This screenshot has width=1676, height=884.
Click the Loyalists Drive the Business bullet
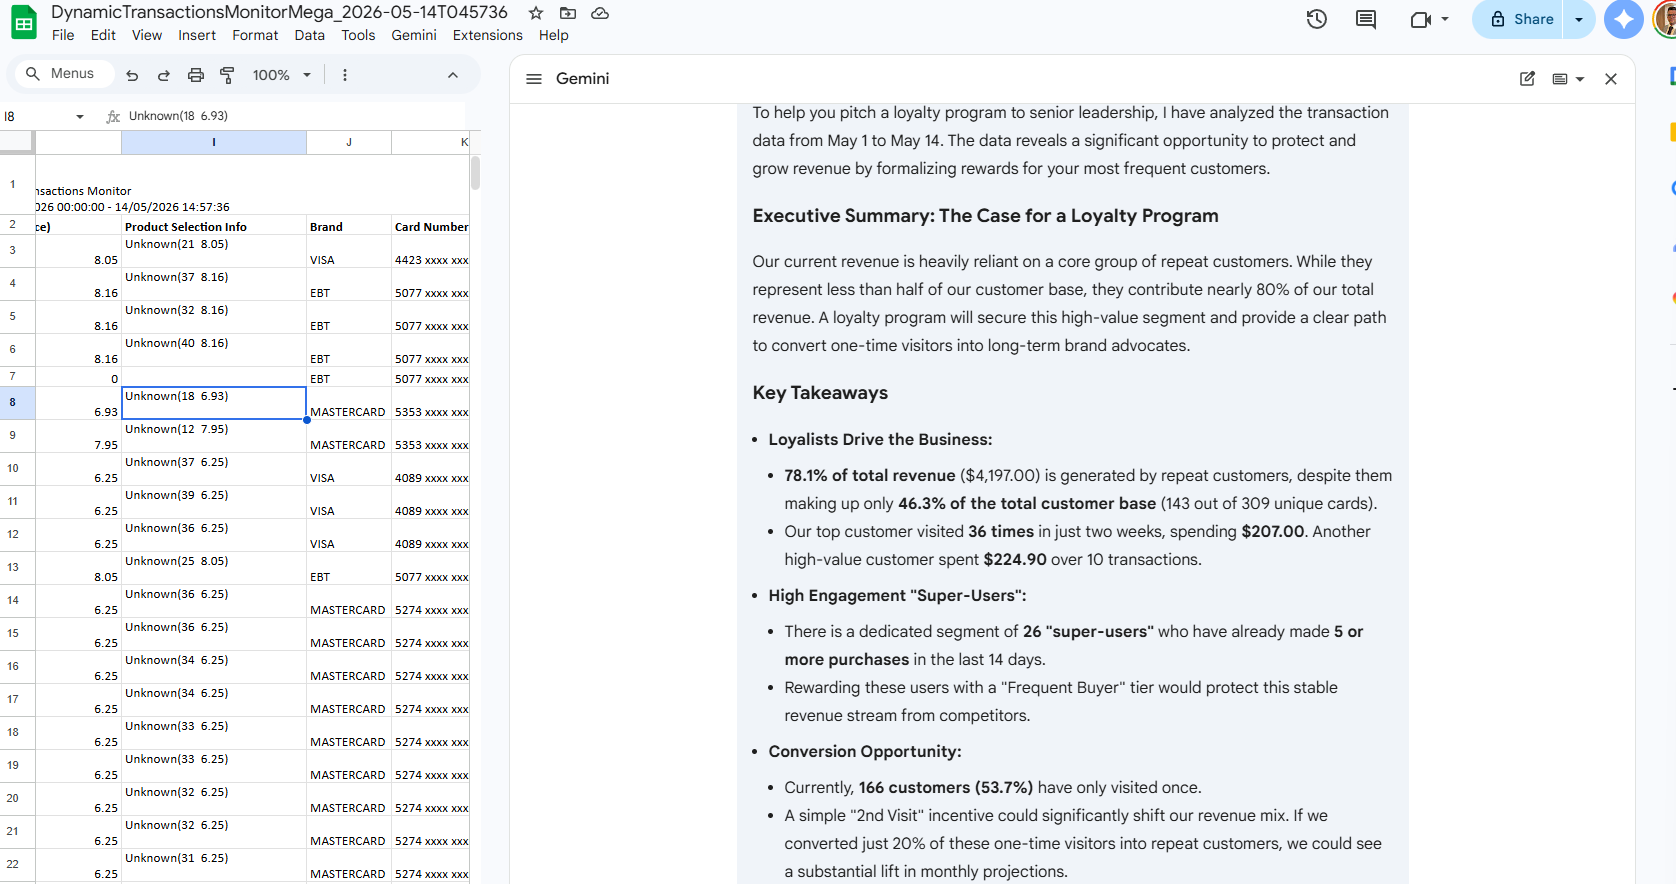point(880,440)
